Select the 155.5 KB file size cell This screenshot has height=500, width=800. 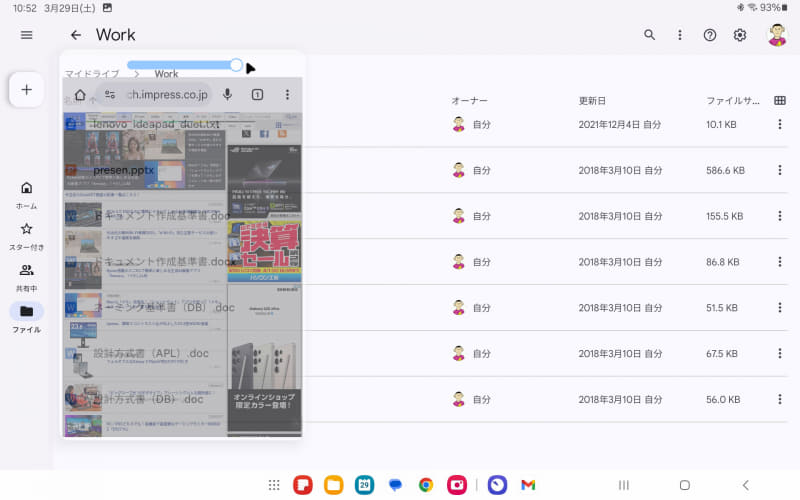(x=724, y=216)
